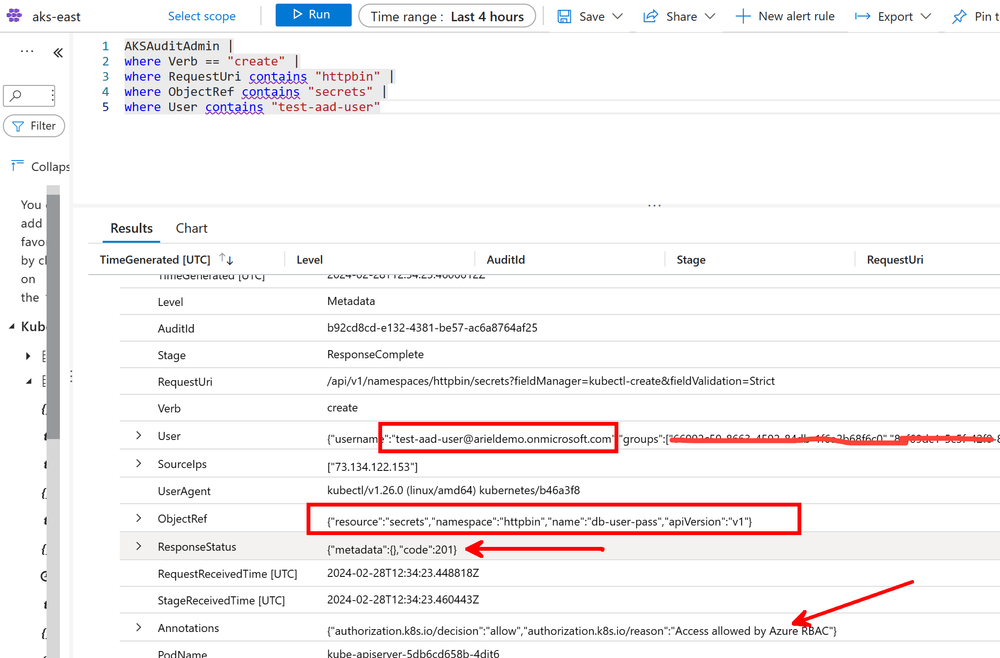Image resolution: width=1000 pixels, height=658 pixels.
Task: Run the AKSAuditAdmin query
Action: click(312, 15)
